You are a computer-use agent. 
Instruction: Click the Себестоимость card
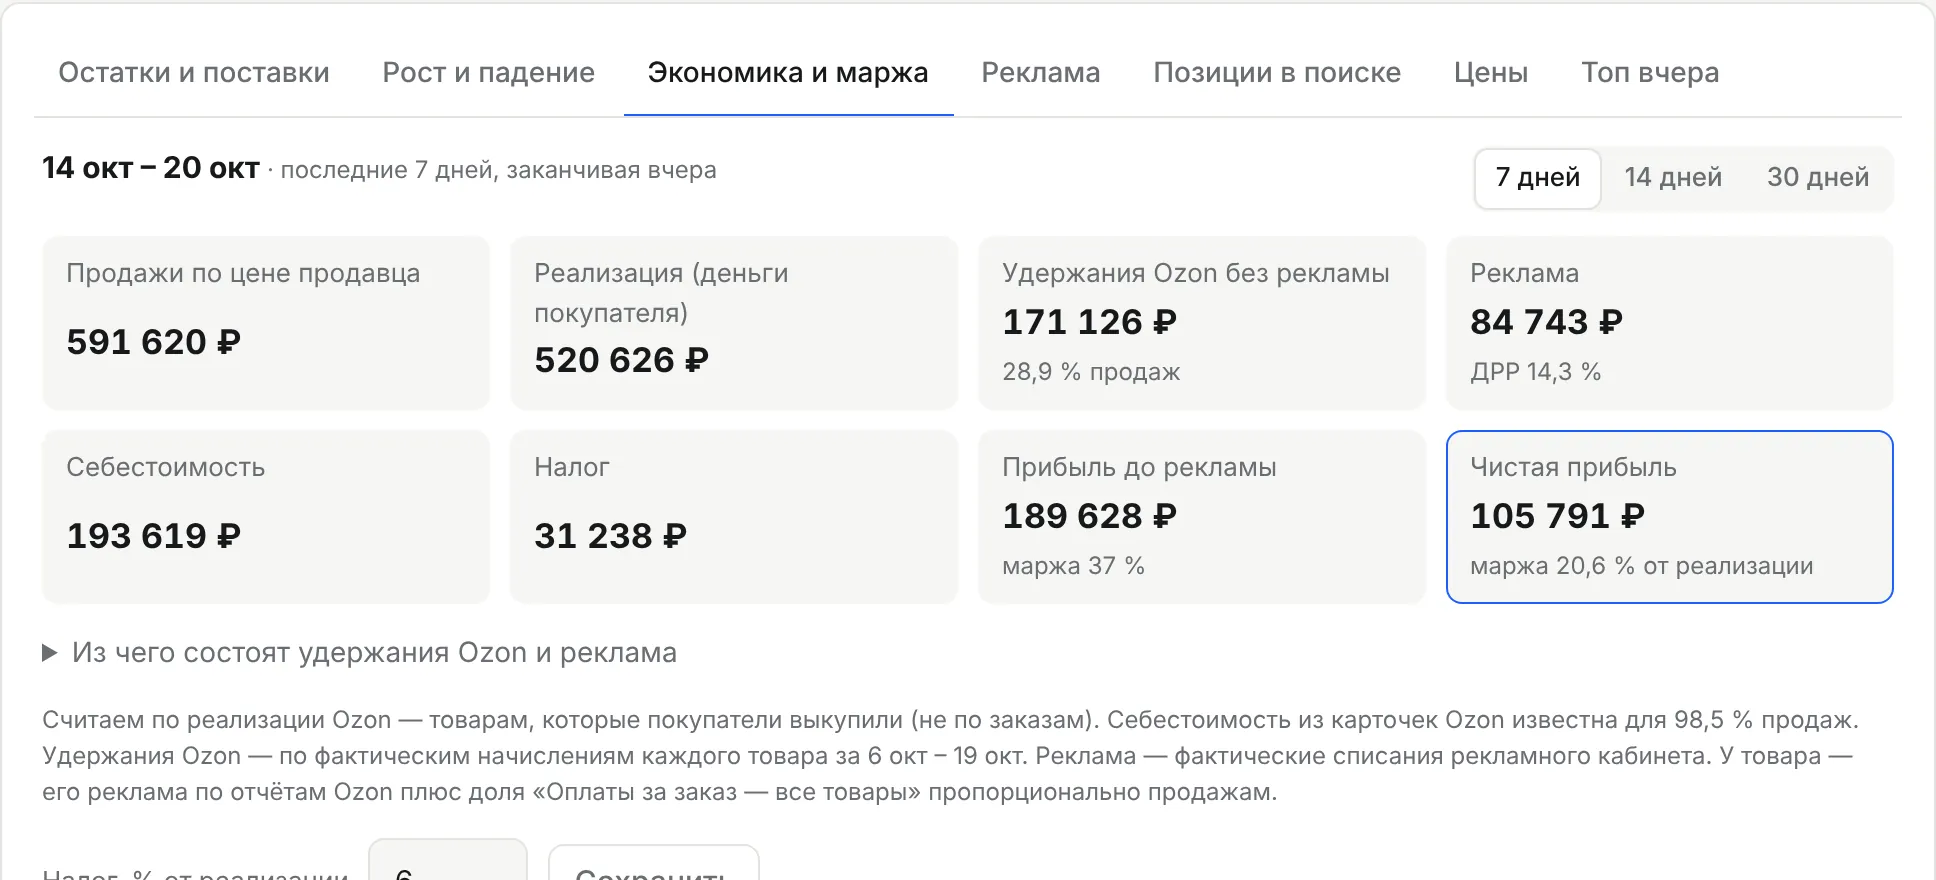tap(266, 517)
